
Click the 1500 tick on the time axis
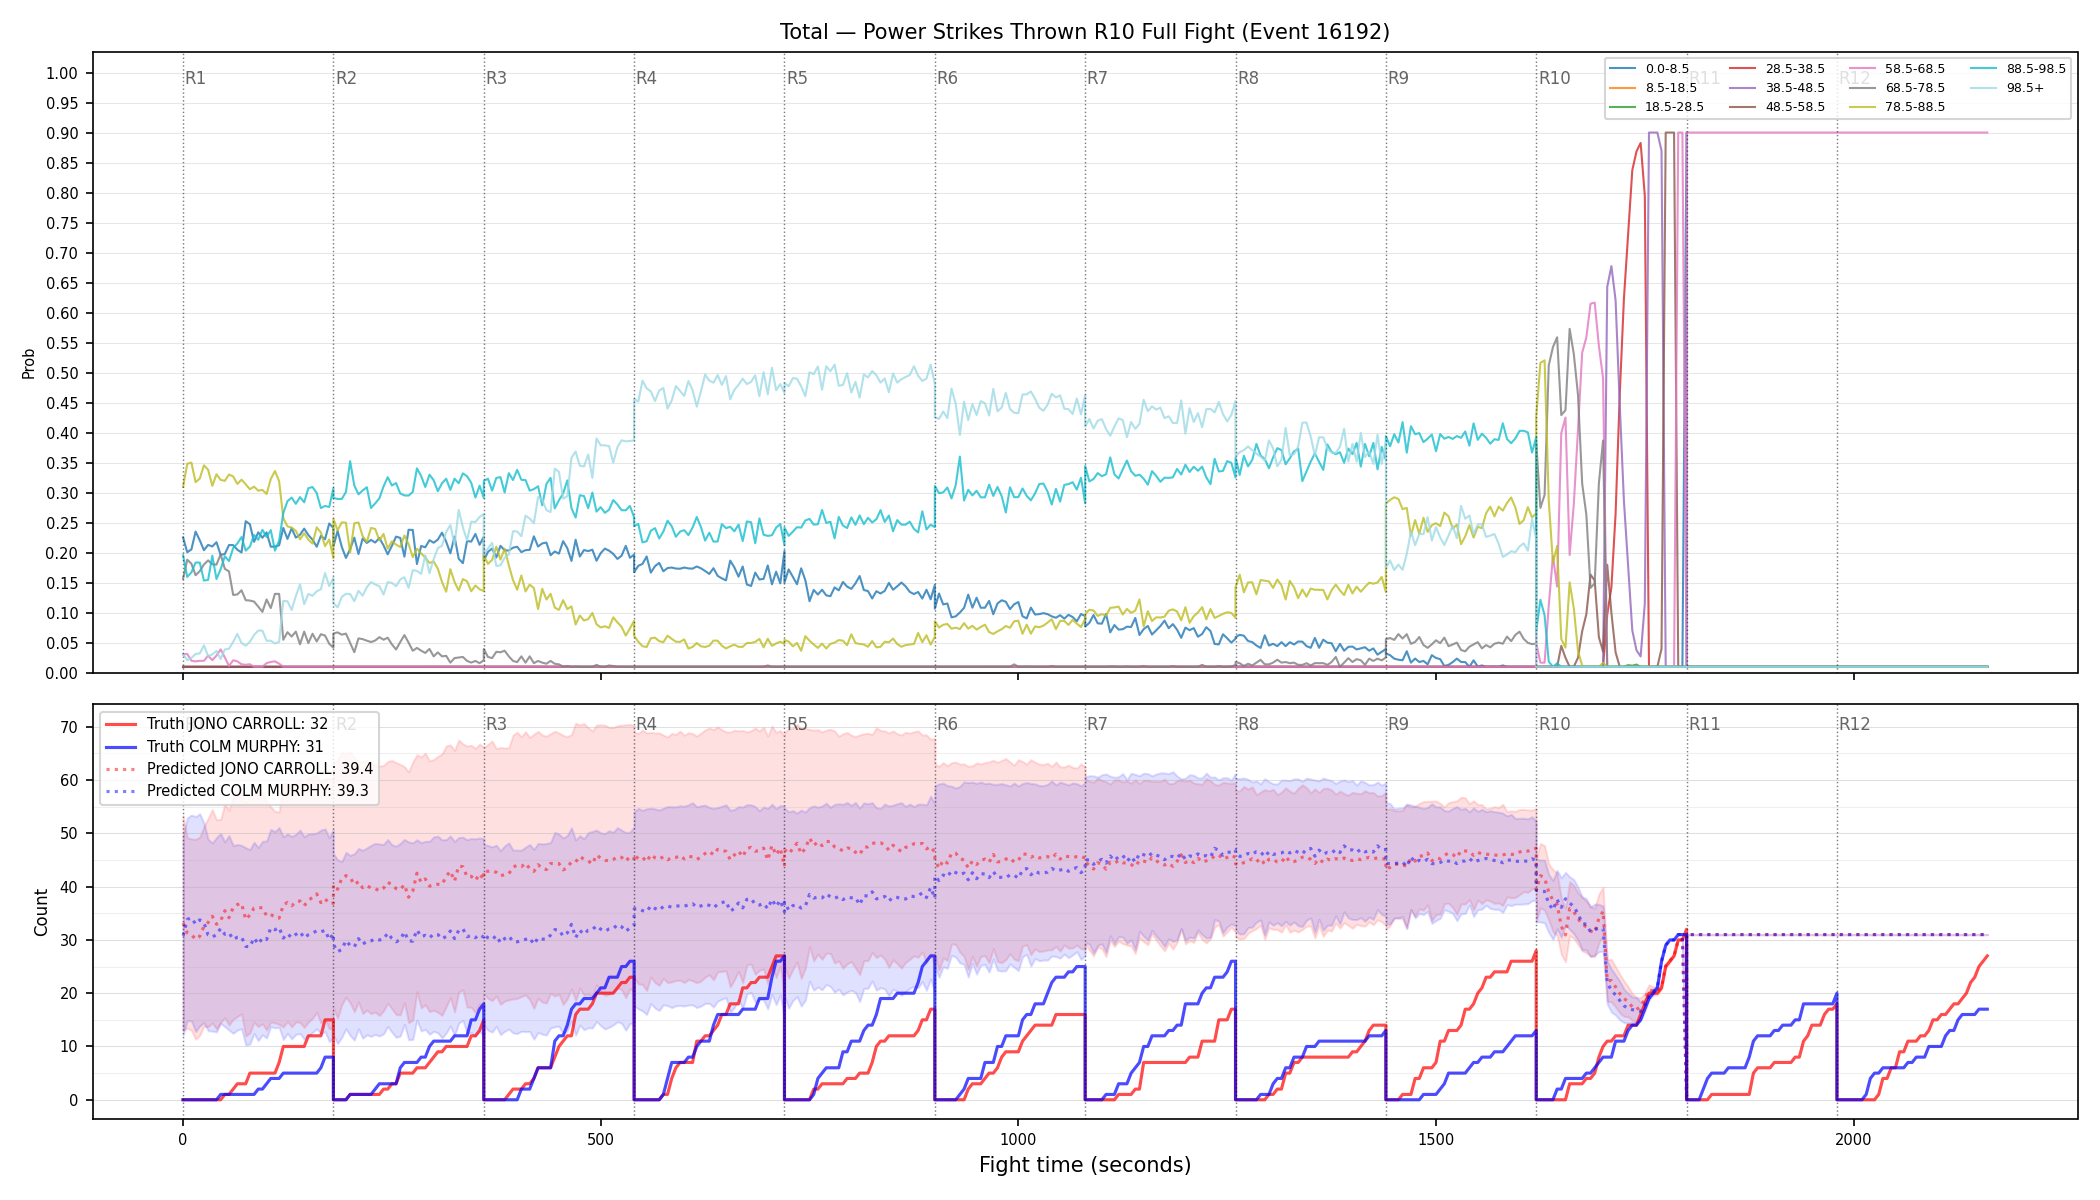click(1436, 1139)
